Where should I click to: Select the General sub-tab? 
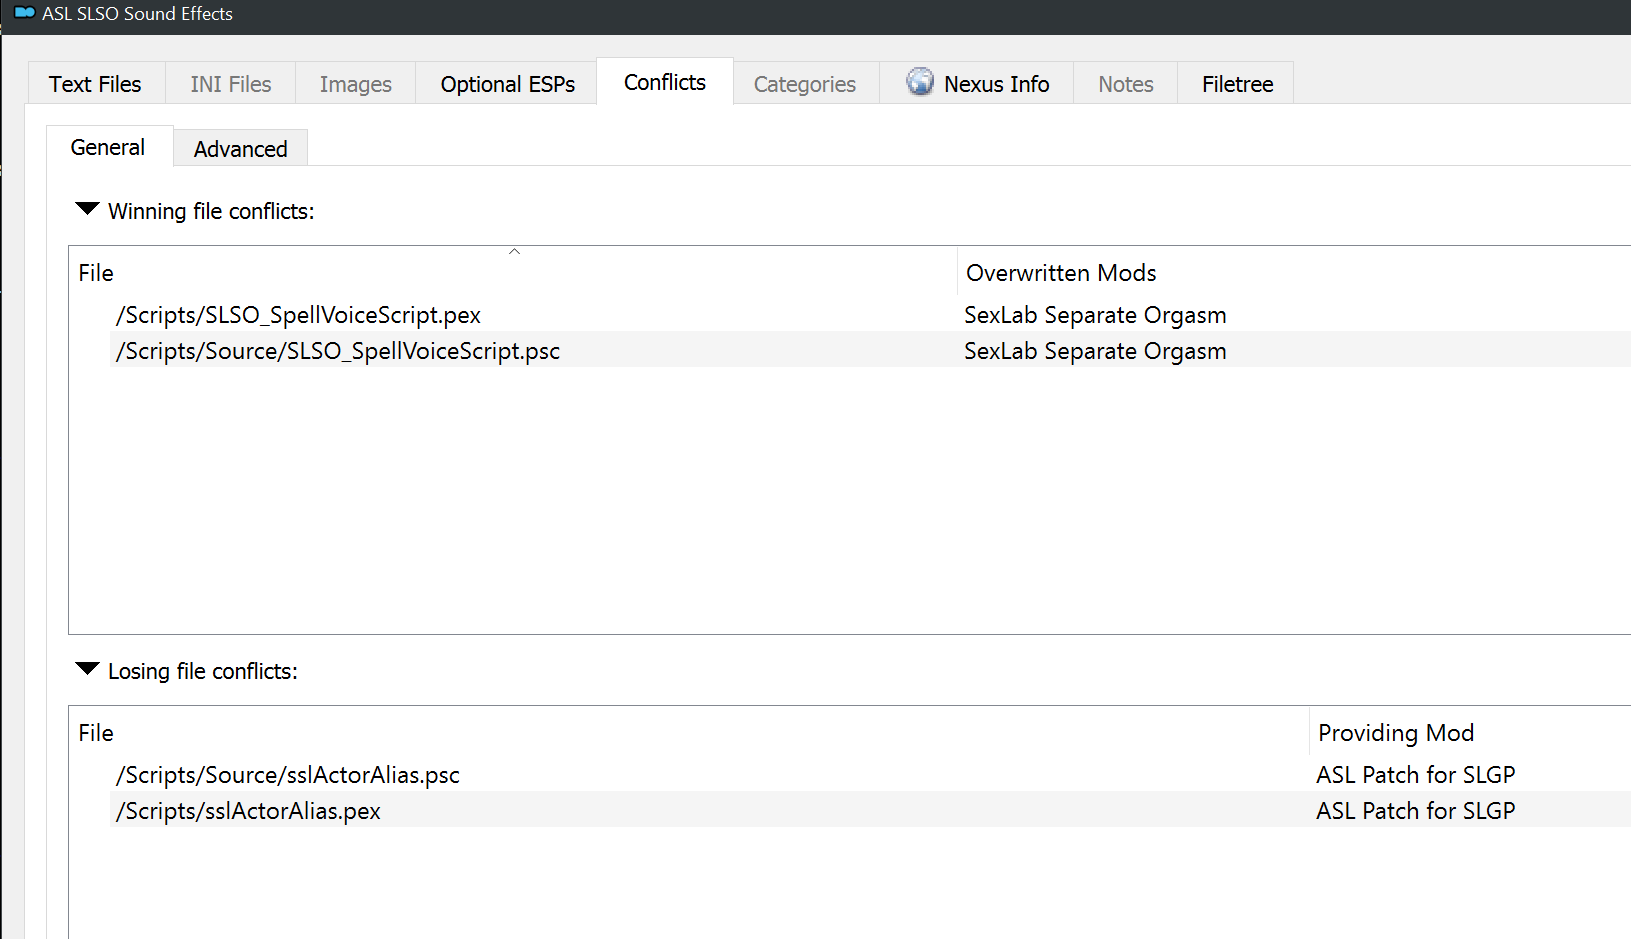point(108,147)
